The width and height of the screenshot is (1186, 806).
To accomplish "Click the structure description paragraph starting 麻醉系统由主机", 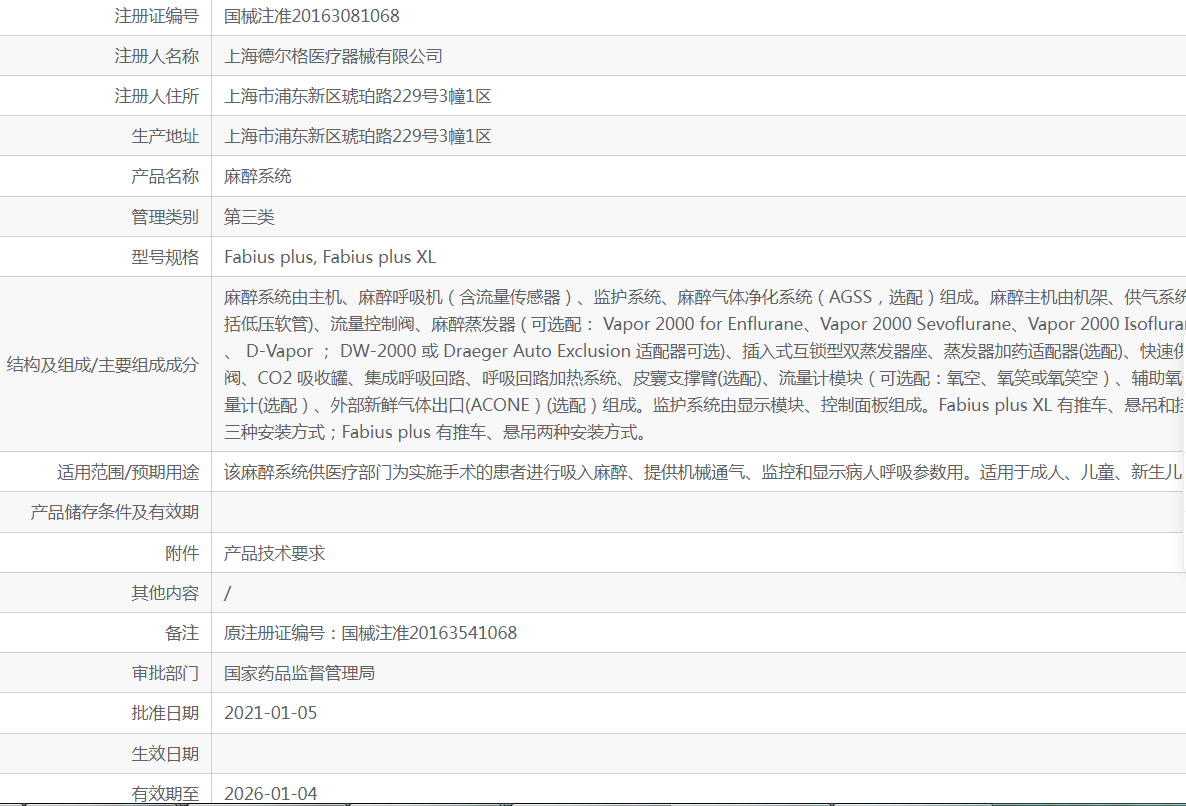I will point(705,364).
